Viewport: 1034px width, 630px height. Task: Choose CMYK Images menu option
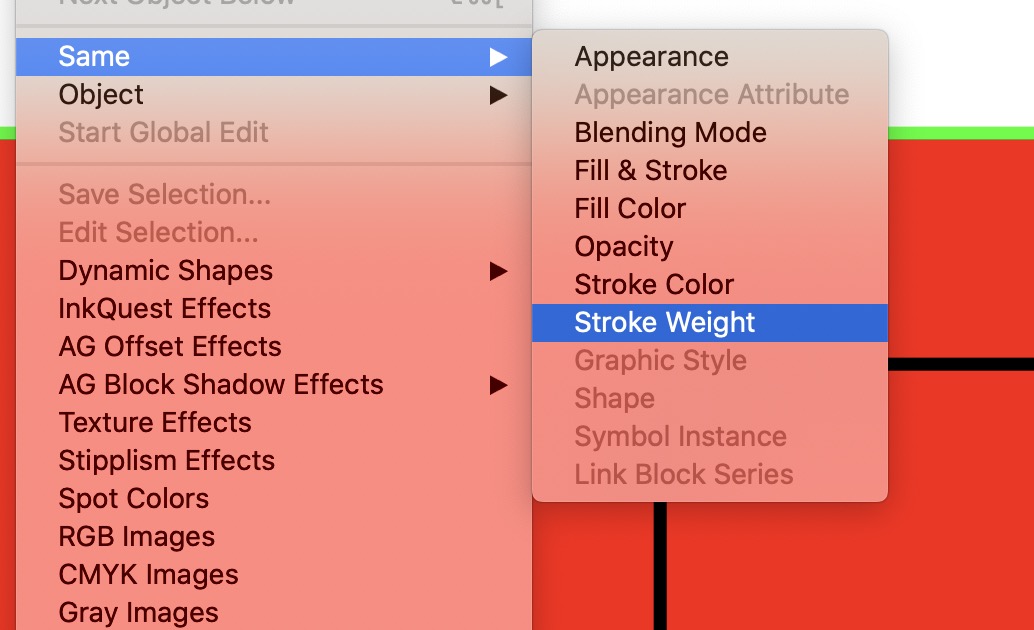[148, 575]
